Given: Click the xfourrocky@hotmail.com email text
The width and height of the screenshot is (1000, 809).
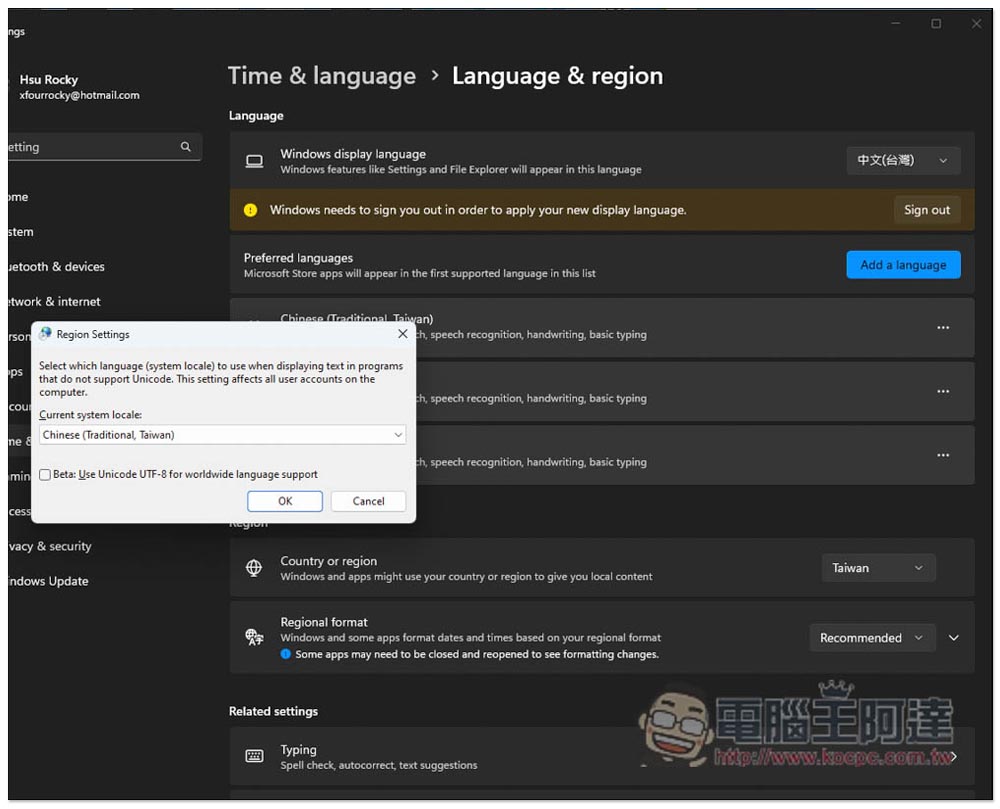Looking at the screenshot, I should coord(79,95).
